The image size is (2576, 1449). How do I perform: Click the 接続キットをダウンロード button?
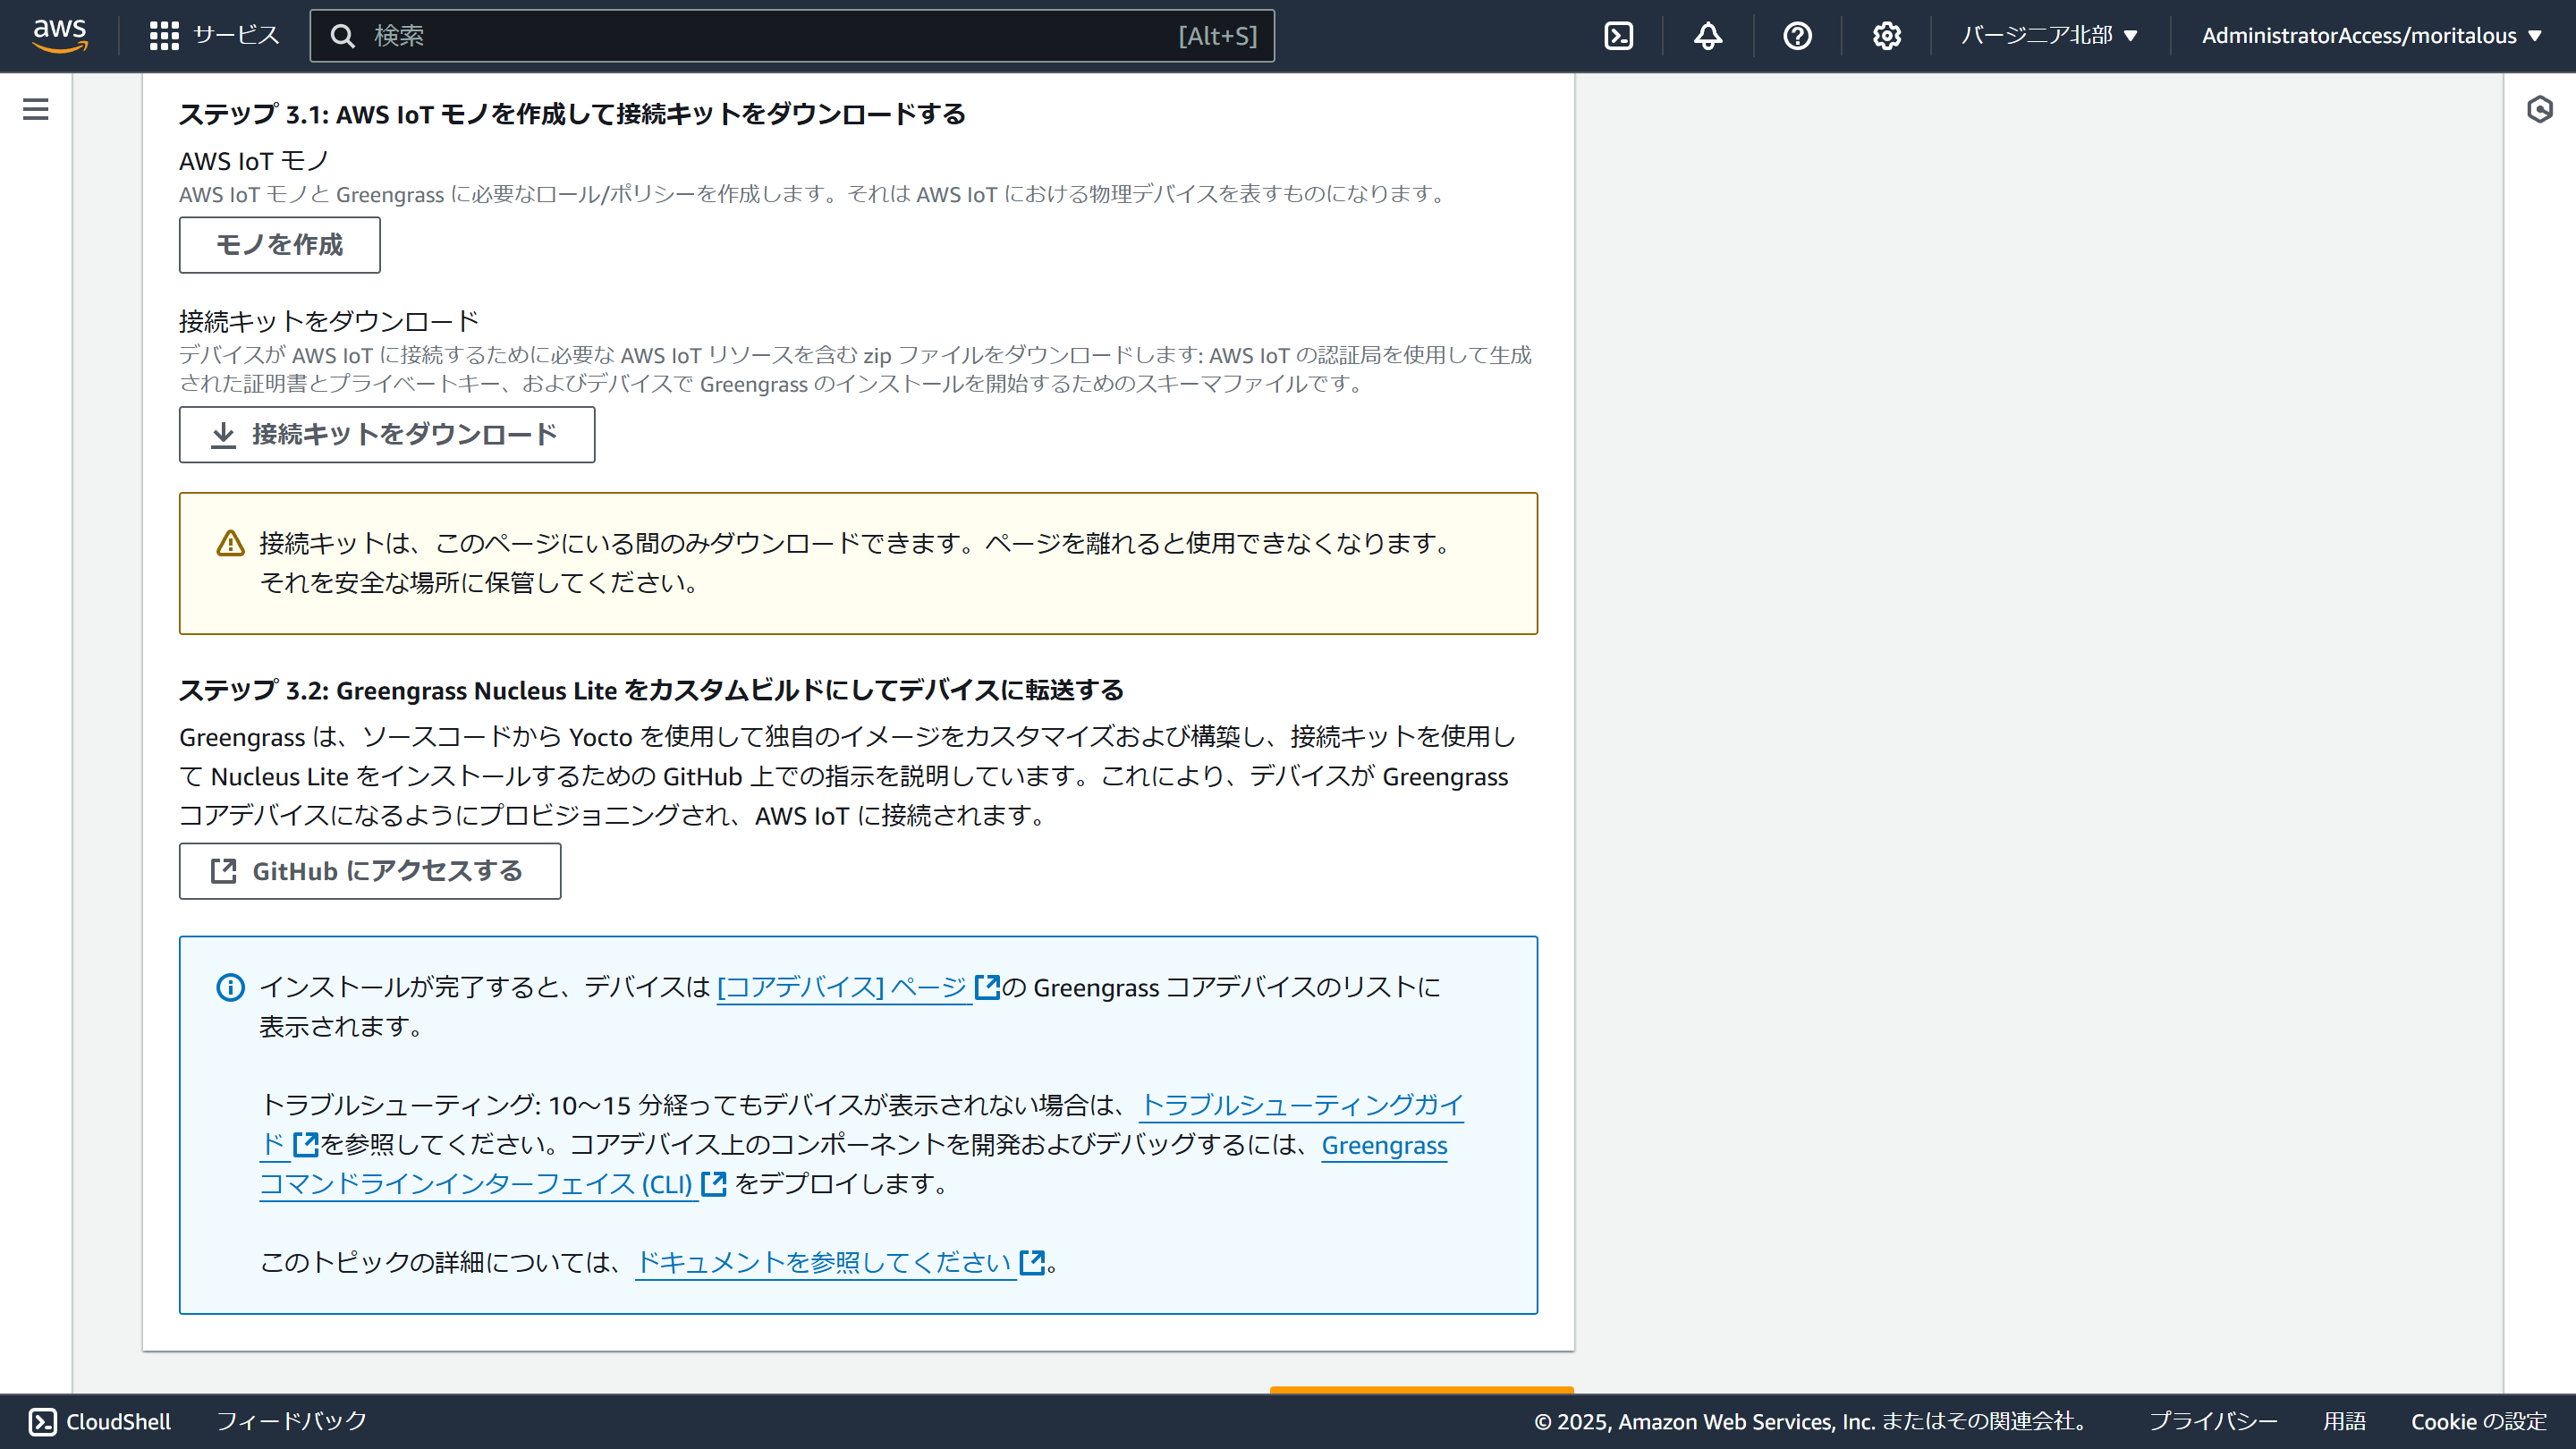(386, 434)
